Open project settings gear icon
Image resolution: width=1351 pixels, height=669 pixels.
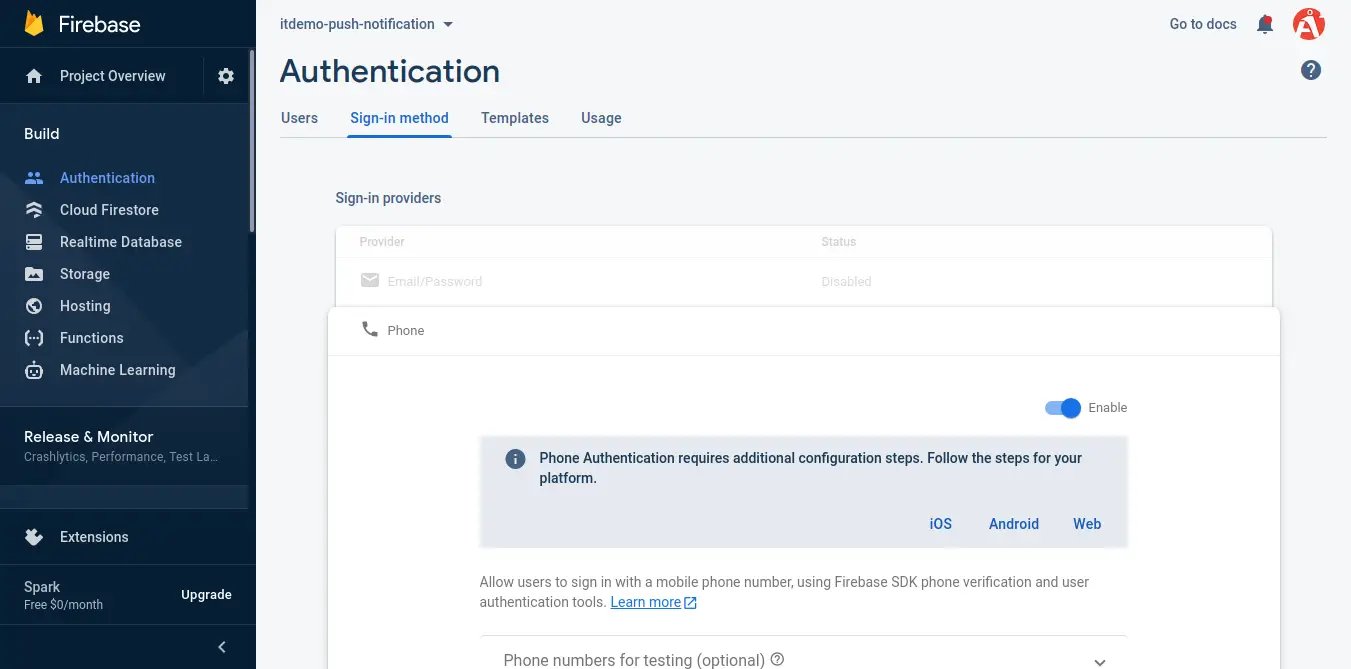click(226, 76)
